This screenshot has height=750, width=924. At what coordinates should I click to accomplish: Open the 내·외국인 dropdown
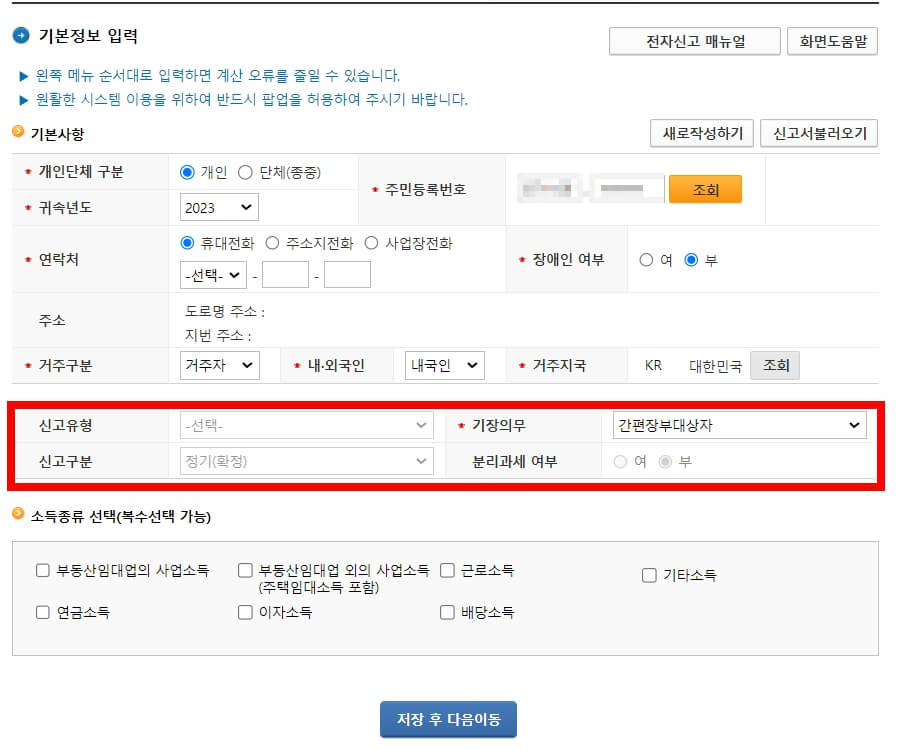(443, 365)
